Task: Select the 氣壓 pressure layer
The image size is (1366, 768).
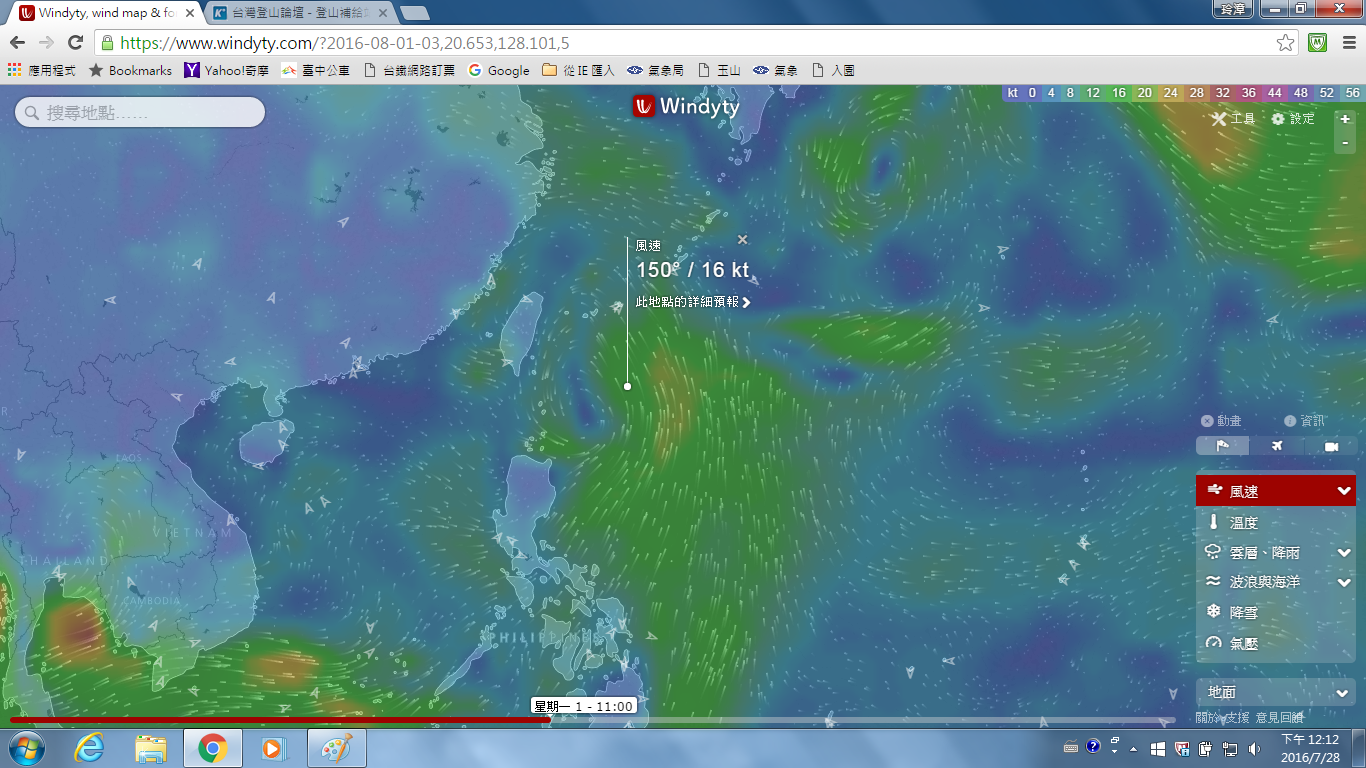Action: tap(1243, 643)
